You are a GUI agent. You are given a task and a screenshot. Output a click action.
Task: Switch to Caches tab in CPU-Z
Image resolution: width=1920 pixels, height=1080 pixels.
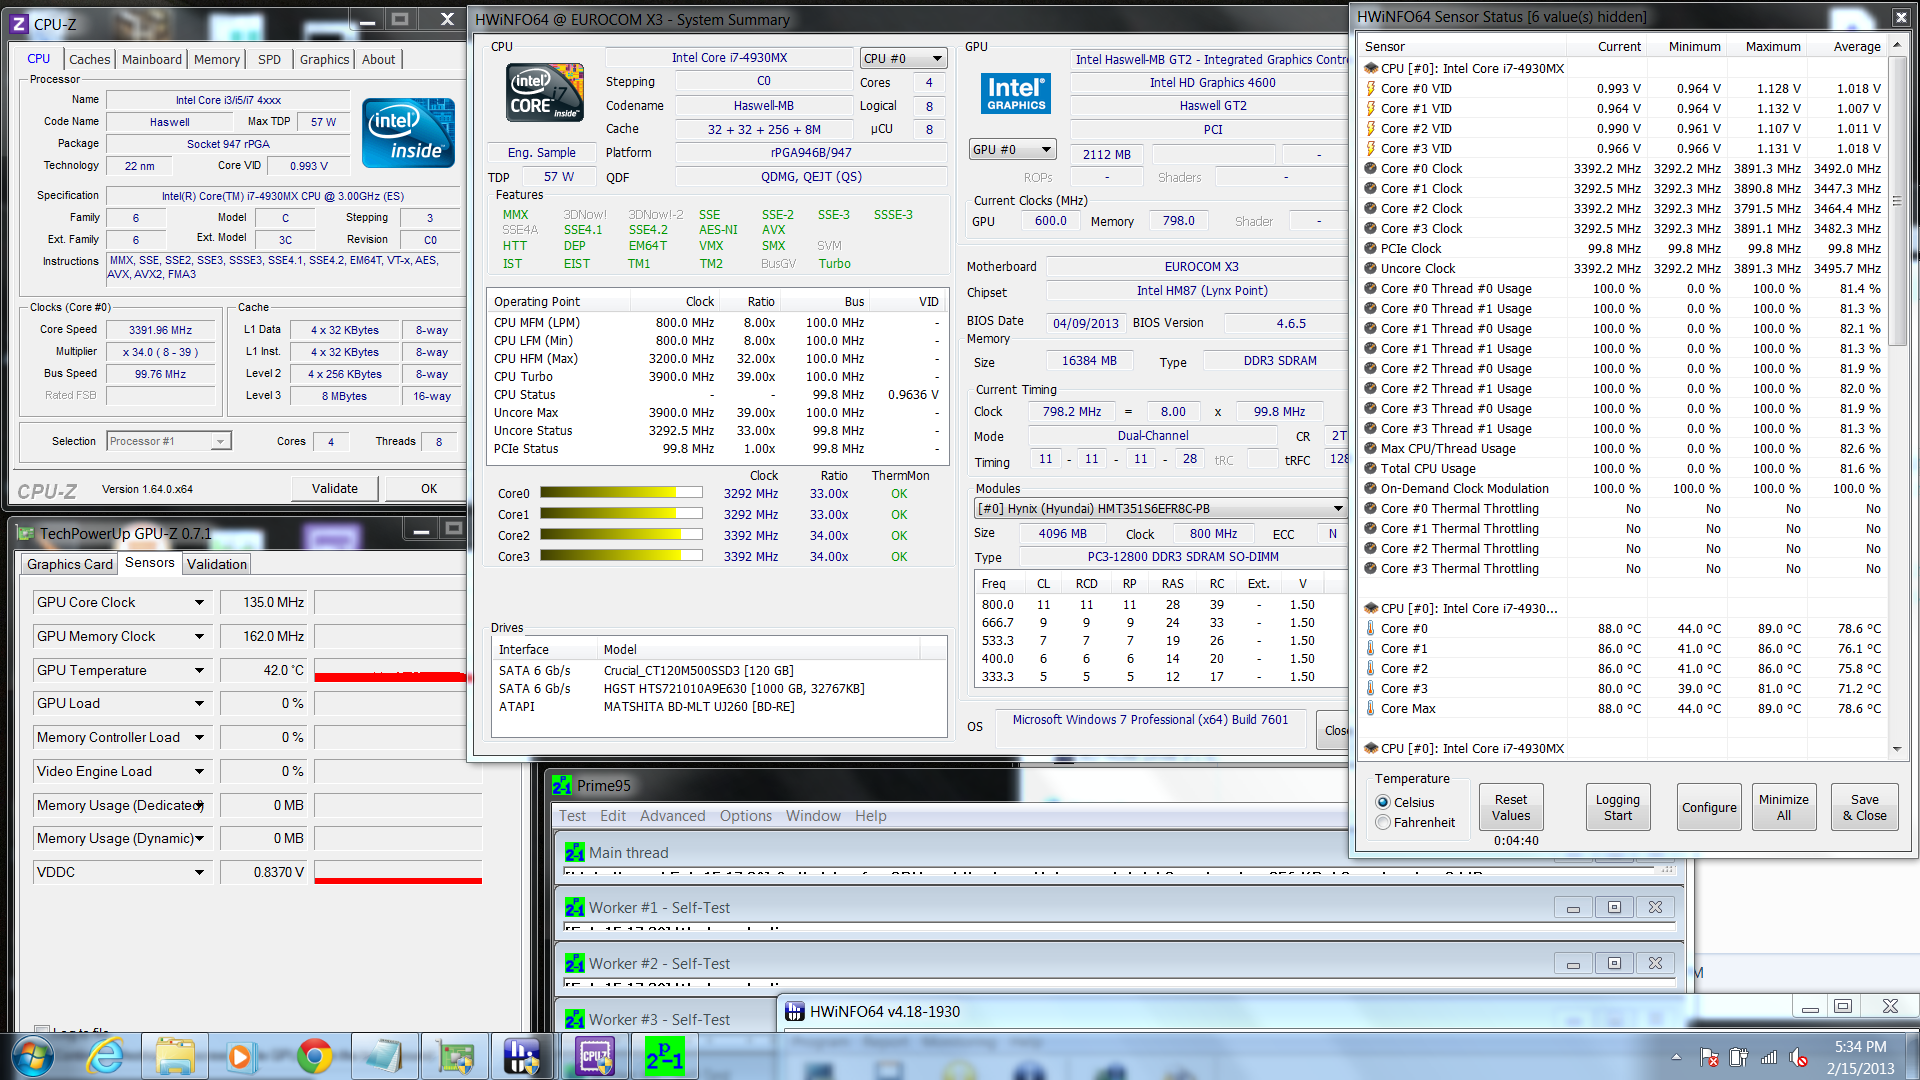coord(90,59)
